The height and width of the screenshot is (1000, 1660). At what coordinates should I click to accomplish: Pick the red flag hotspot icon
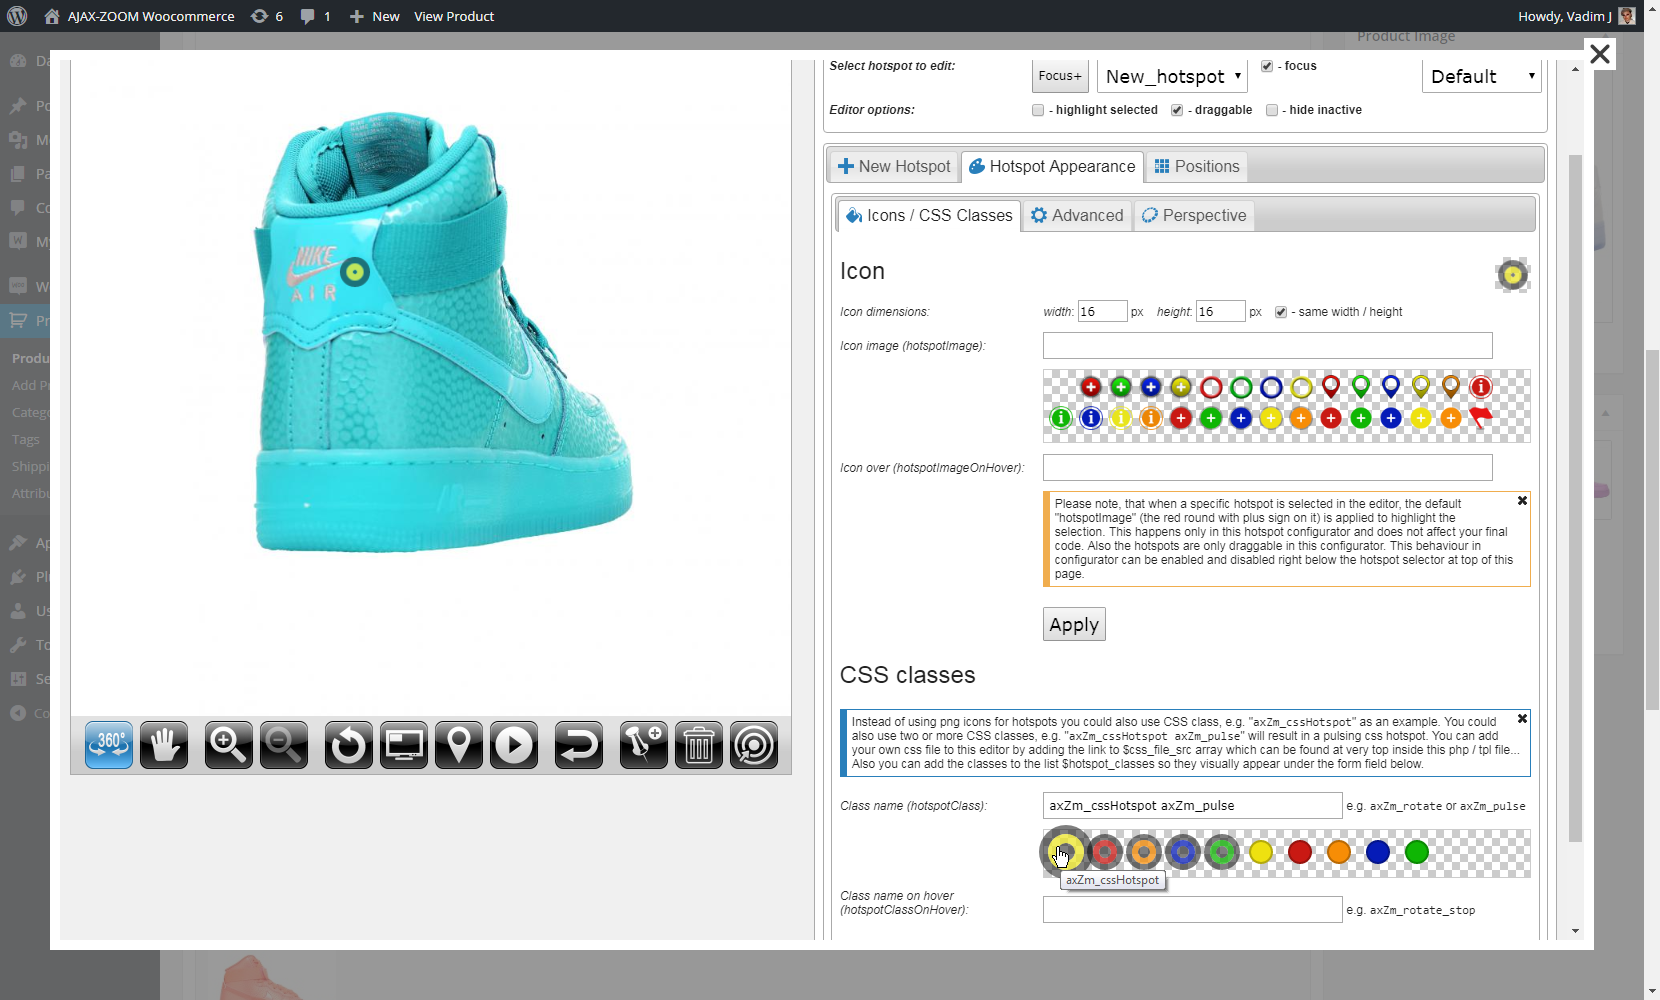click(x=1481, y=418)
